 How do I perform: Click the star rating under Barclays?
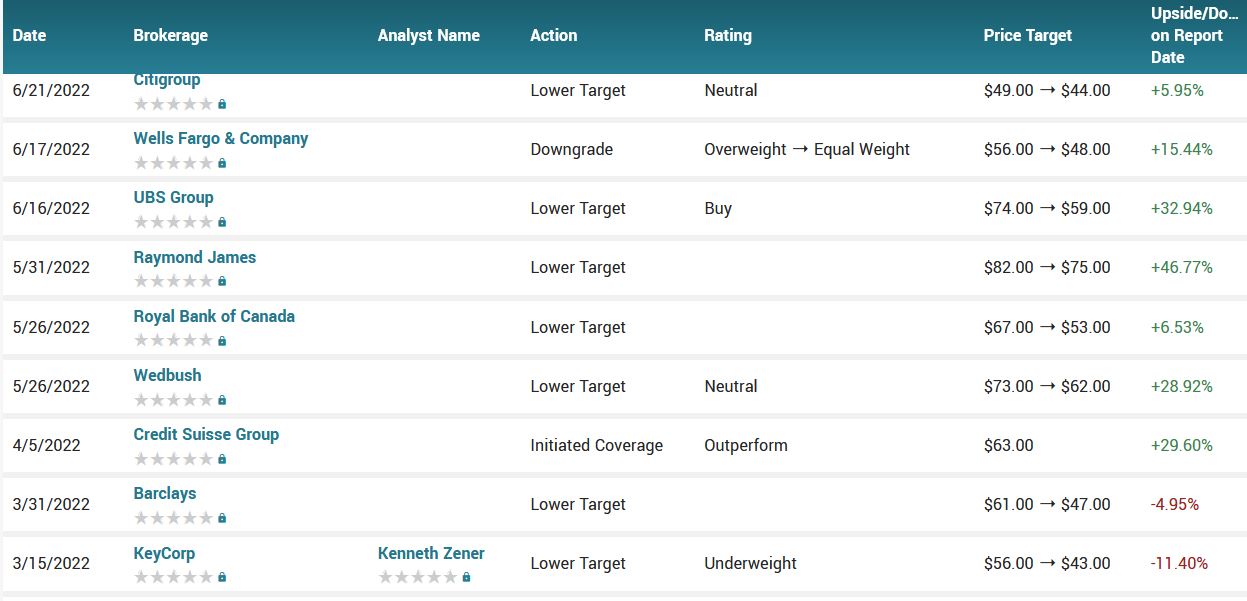[x=173, y=518]
